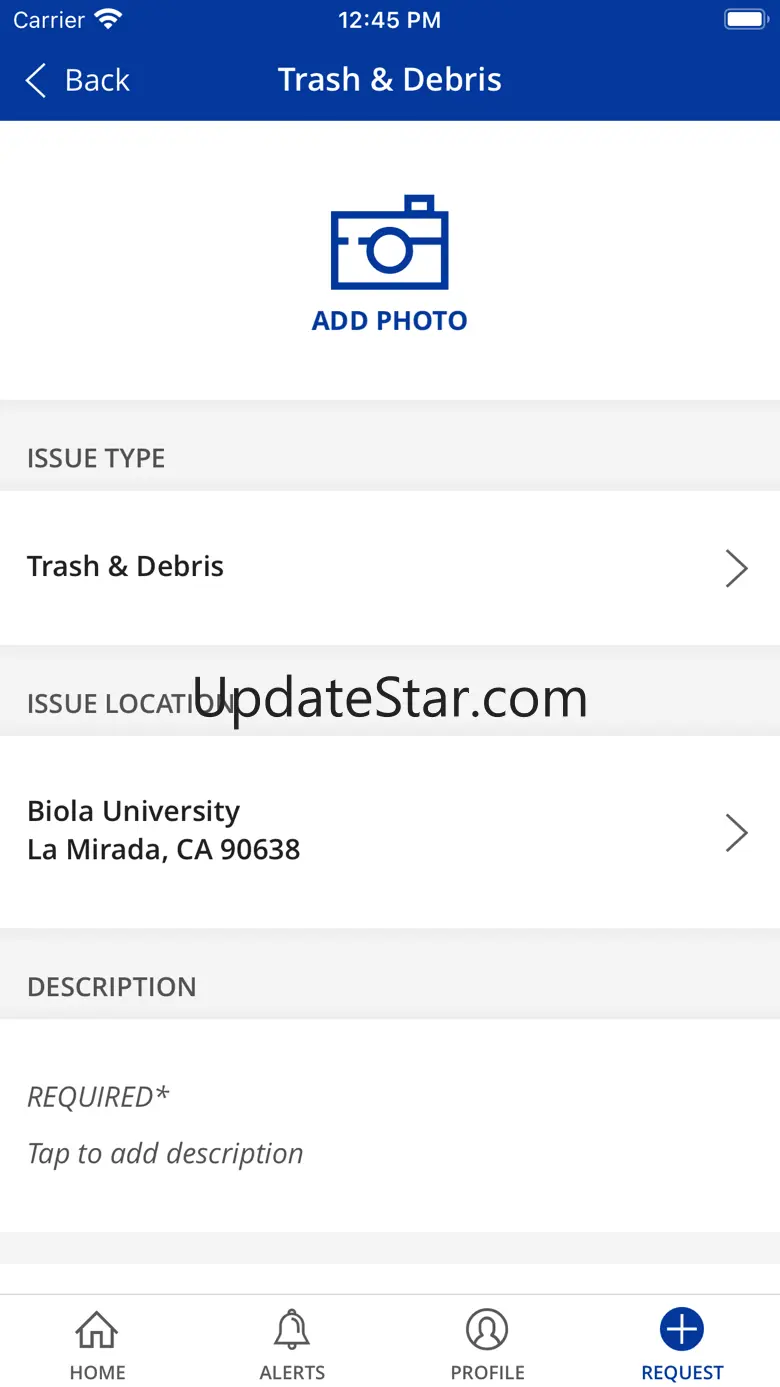Expand the Issue Location chevron arrow
The width and height of the screenshot is (780, 1387).
coord(736,832)
